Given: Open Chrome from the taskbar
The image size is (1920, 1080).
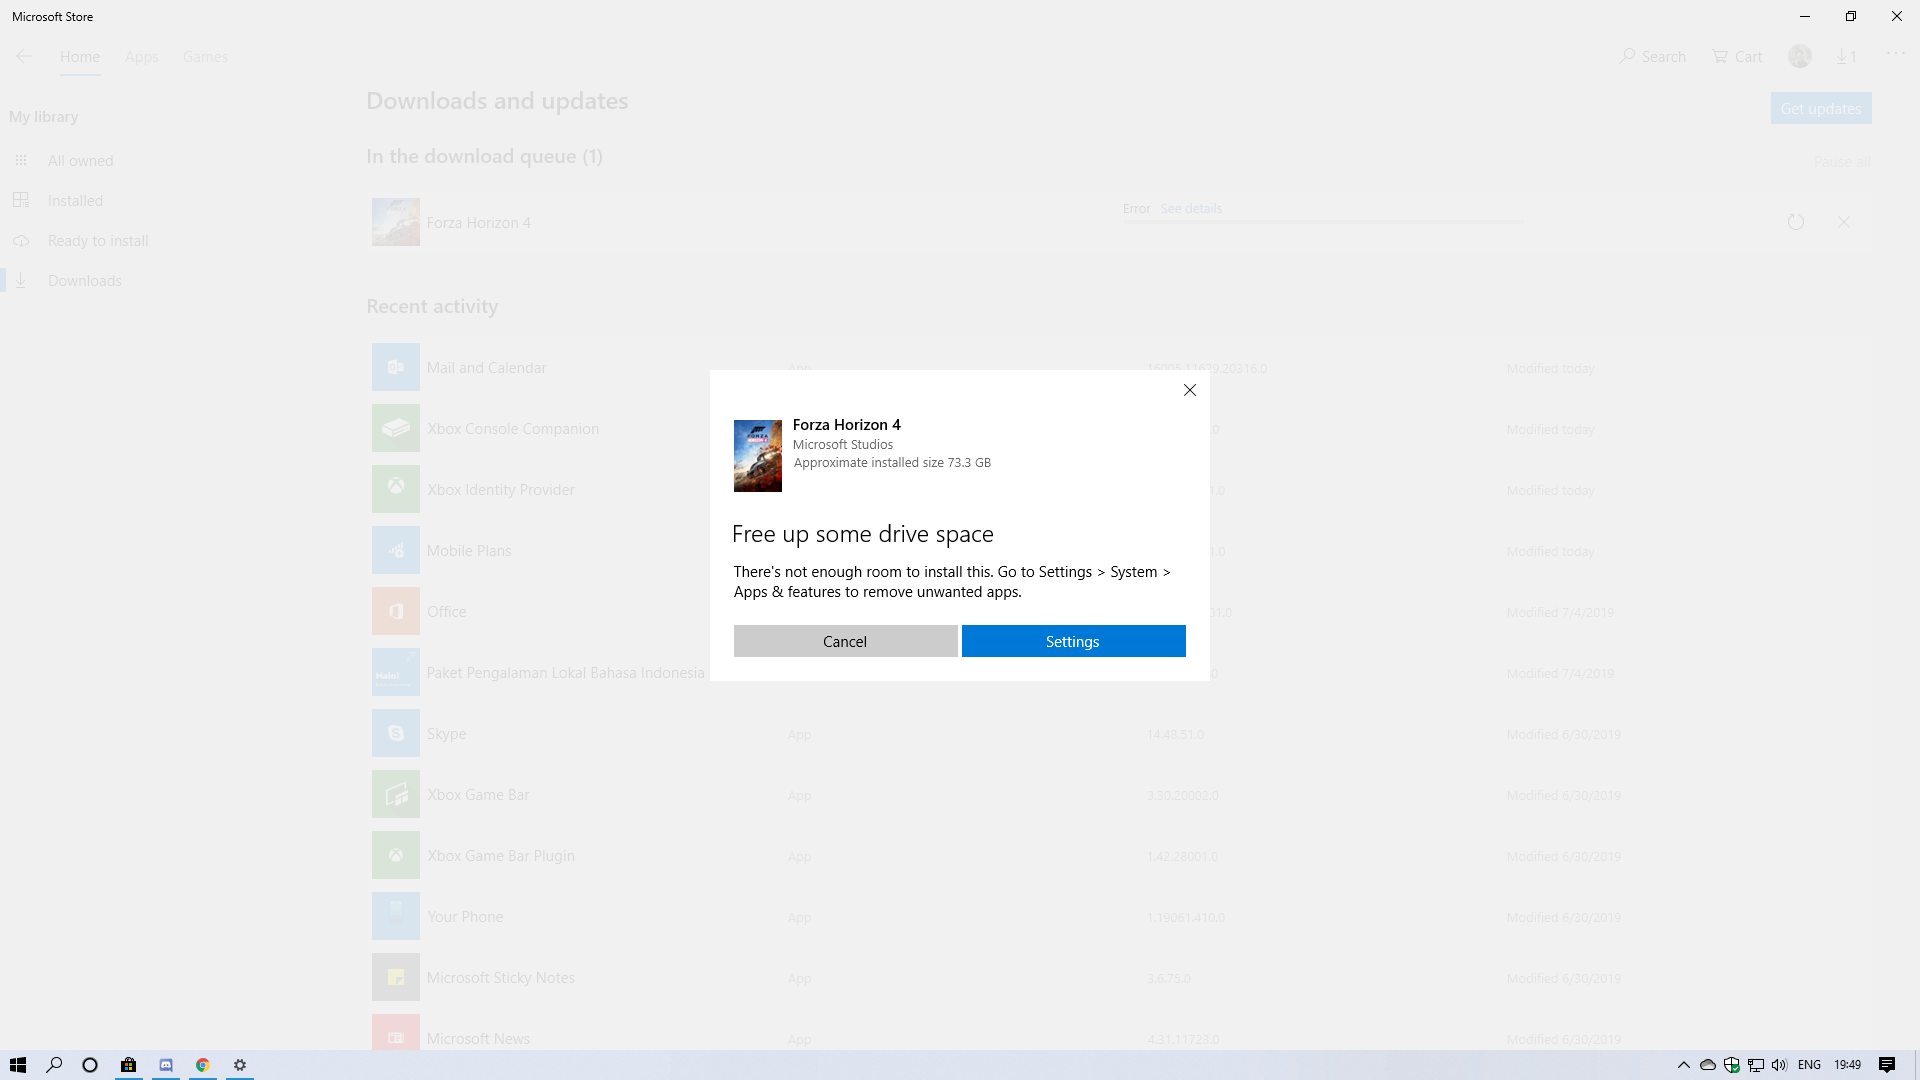Looking at the screenshot, I should (x=203, y=1065).
